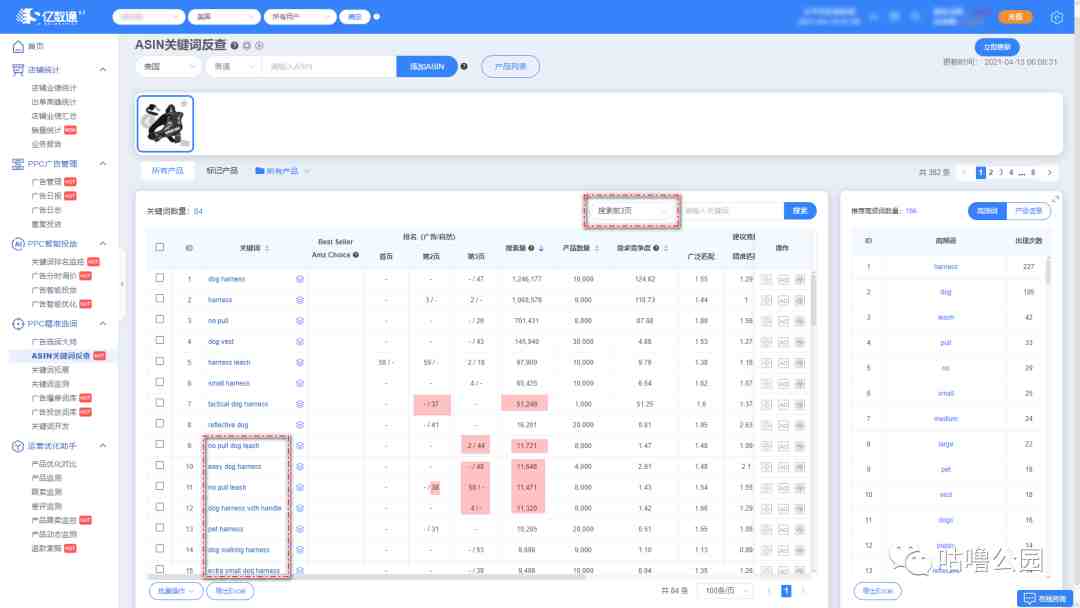
Task: Click the layers icon beside harness leash
Action: point(300,362)
